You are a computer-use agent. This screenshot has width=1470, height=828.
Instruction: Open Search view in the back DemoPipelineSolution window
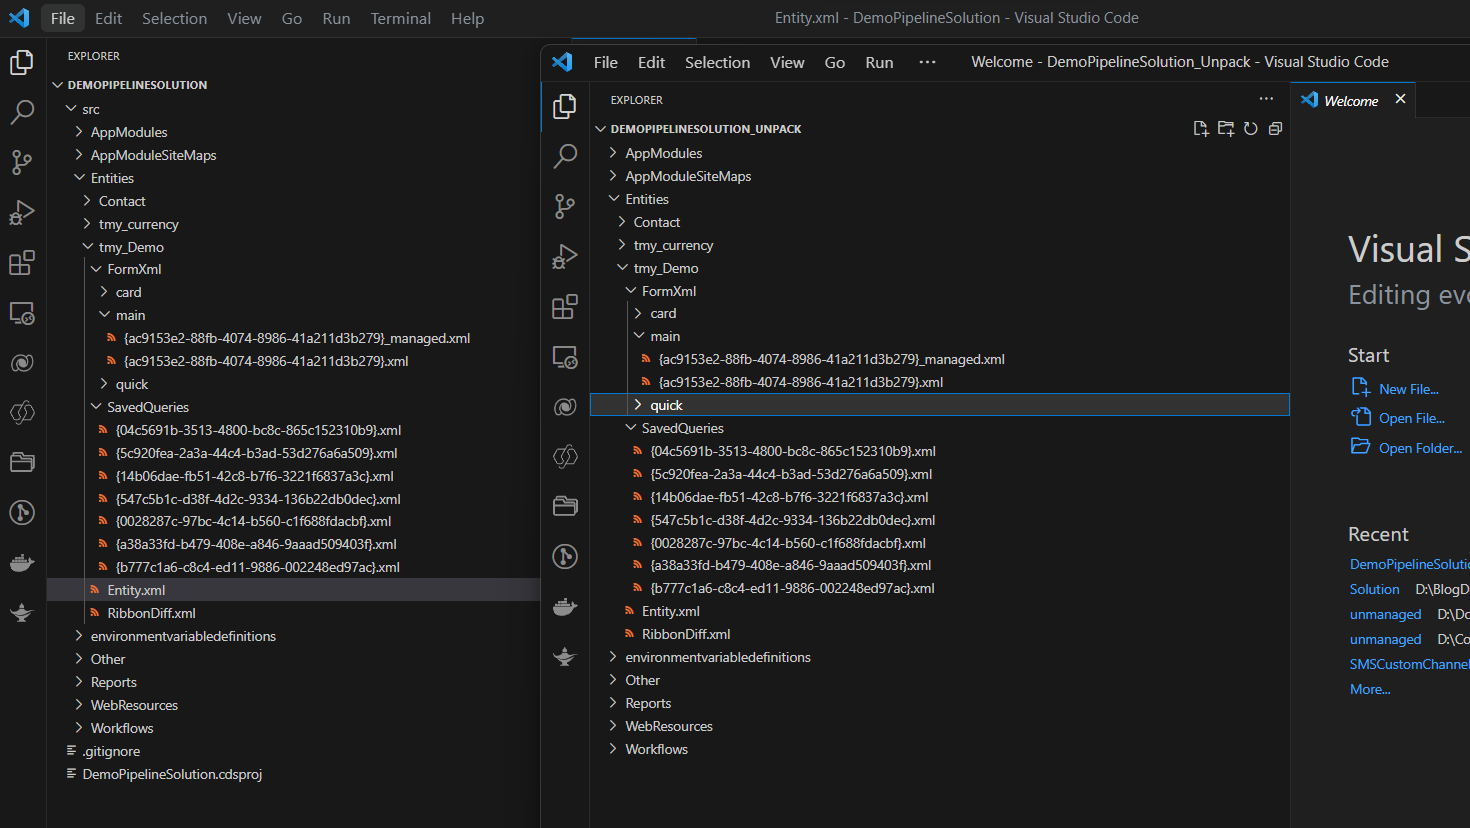click(22, 112)
